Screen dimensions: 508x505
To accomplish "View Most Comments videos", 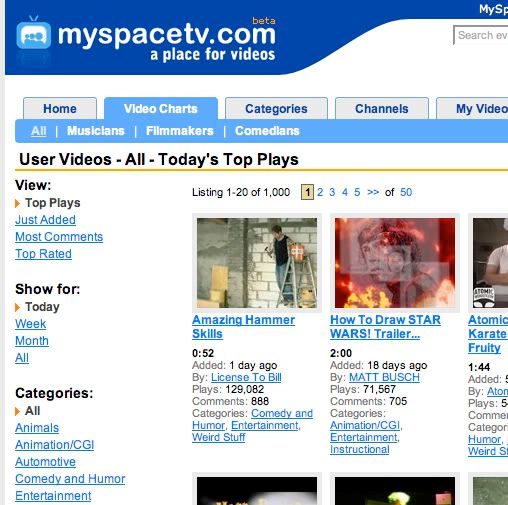I will click(59, 237).
